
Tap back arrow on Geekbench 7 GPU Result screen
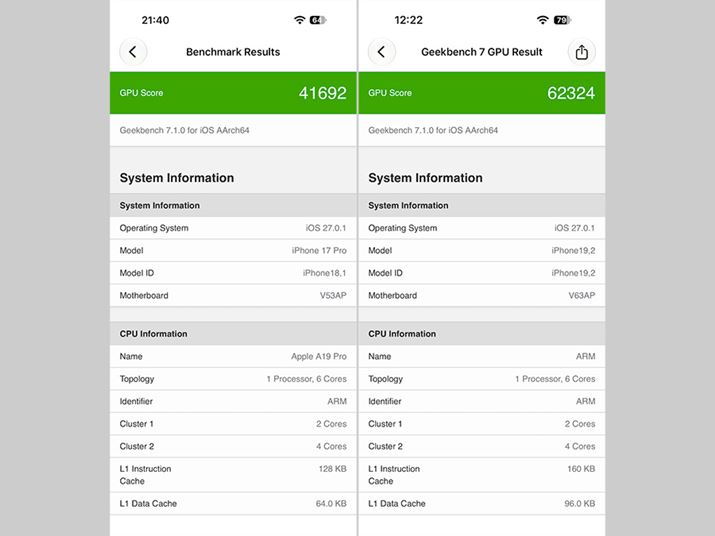[382, 52]
